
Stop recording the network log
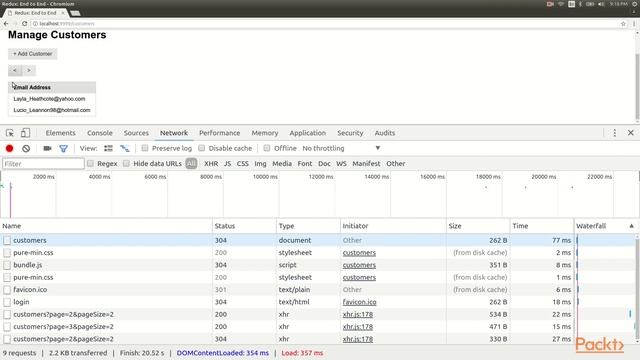click(9, 149)
